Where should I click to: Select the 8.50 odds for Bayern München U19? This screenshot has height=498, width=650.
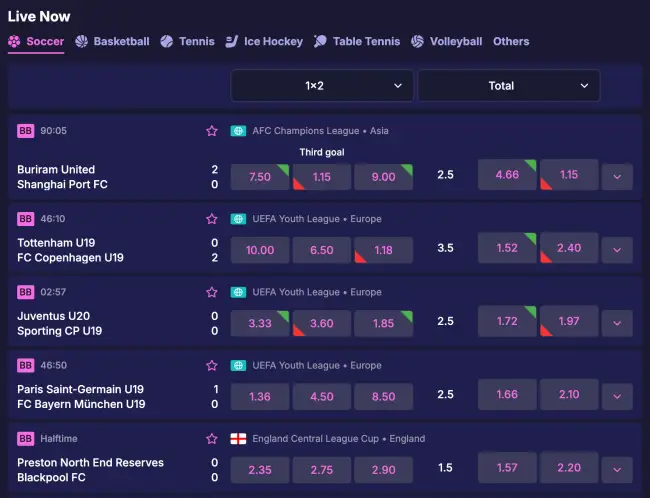click(383, 396)
